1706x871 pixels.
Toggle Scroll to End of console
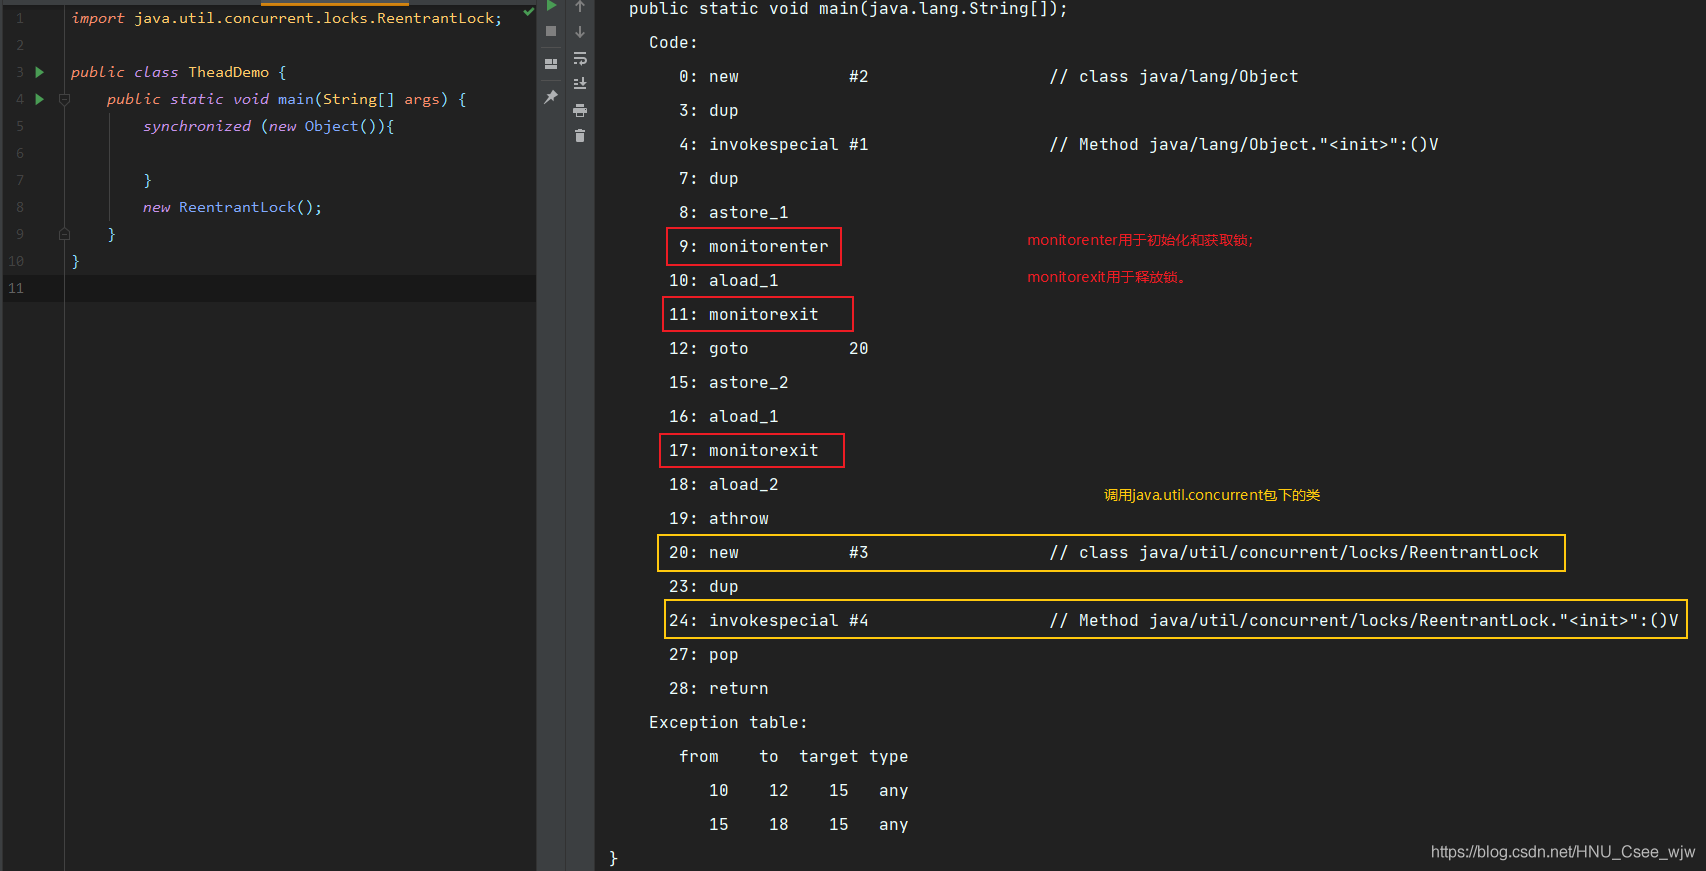[580, 84]
